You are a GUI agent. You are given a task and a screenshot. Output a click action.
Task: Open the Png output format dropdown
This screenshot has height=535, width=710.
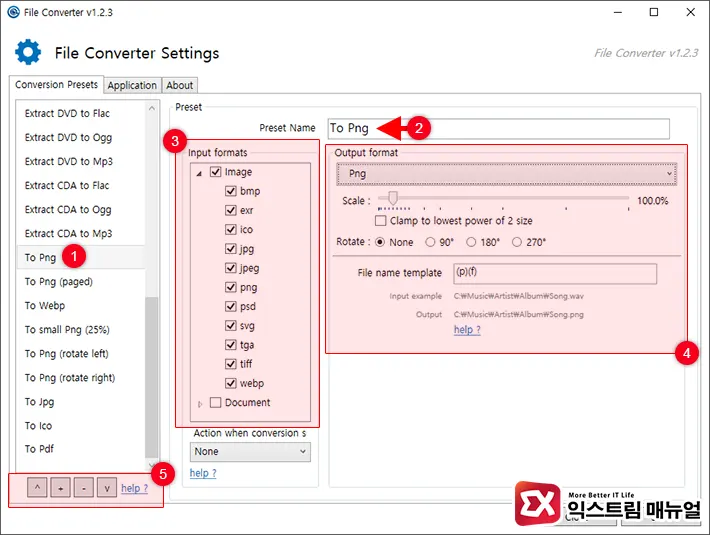click(x=504, y=173)
